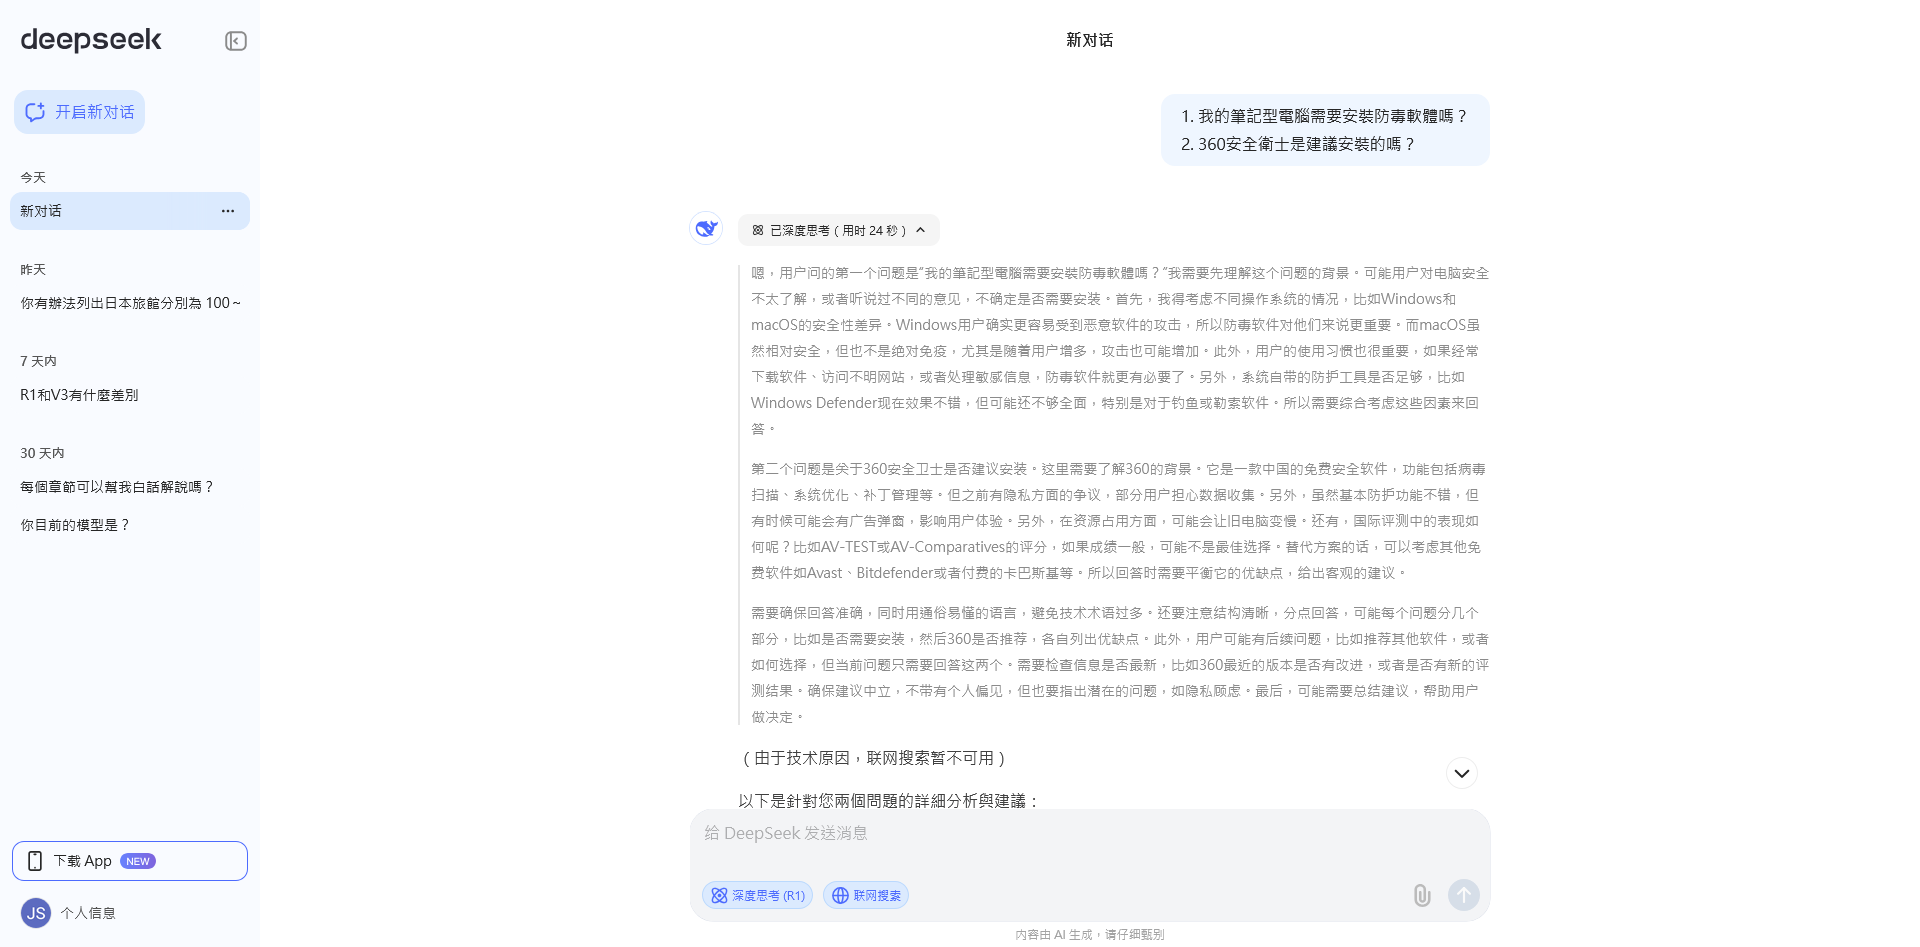The width and height of the screenshot is (1920, 947).
Task: Attach a file with the paperclip icon
Action: coord(1422,895)
